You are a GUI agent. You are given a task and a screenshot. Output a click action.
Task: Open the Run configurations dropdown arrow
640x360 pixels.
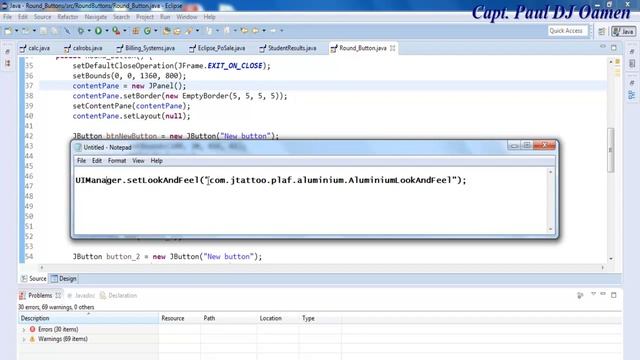click(x=107, y=31)
